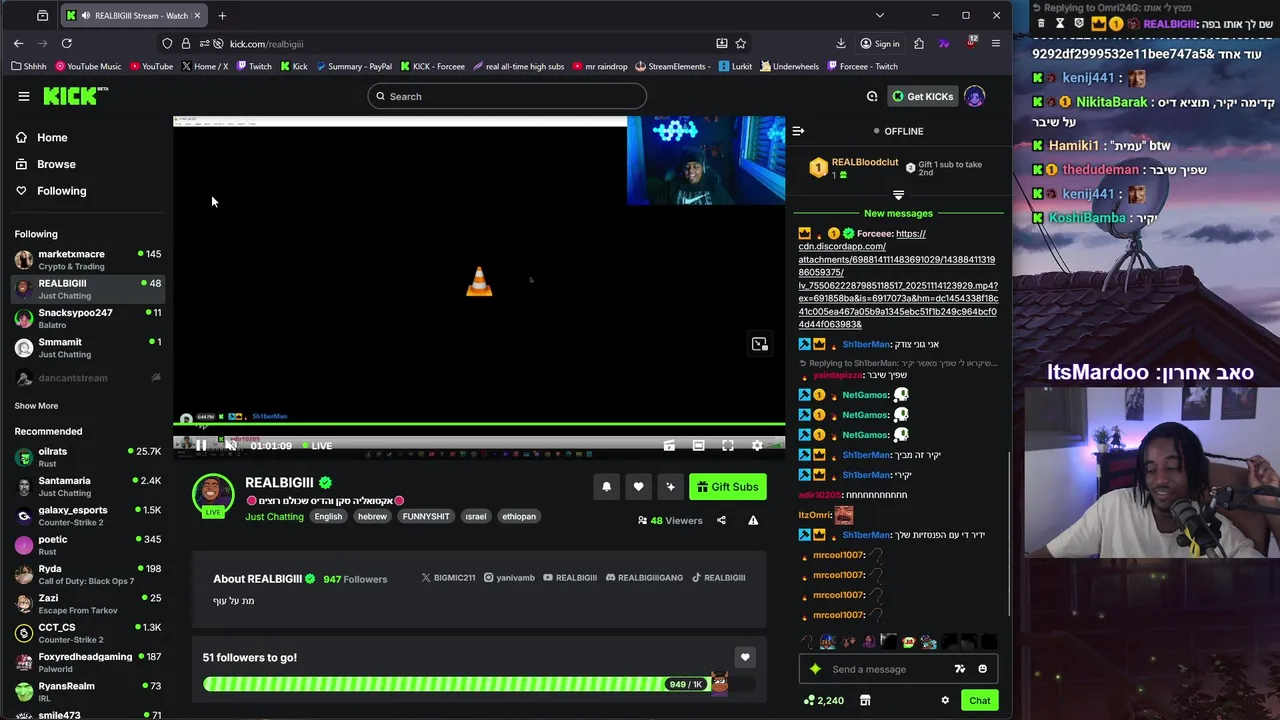Open a new browser tab
Viewport: 1280px width, 720px height.
(222, 15)
